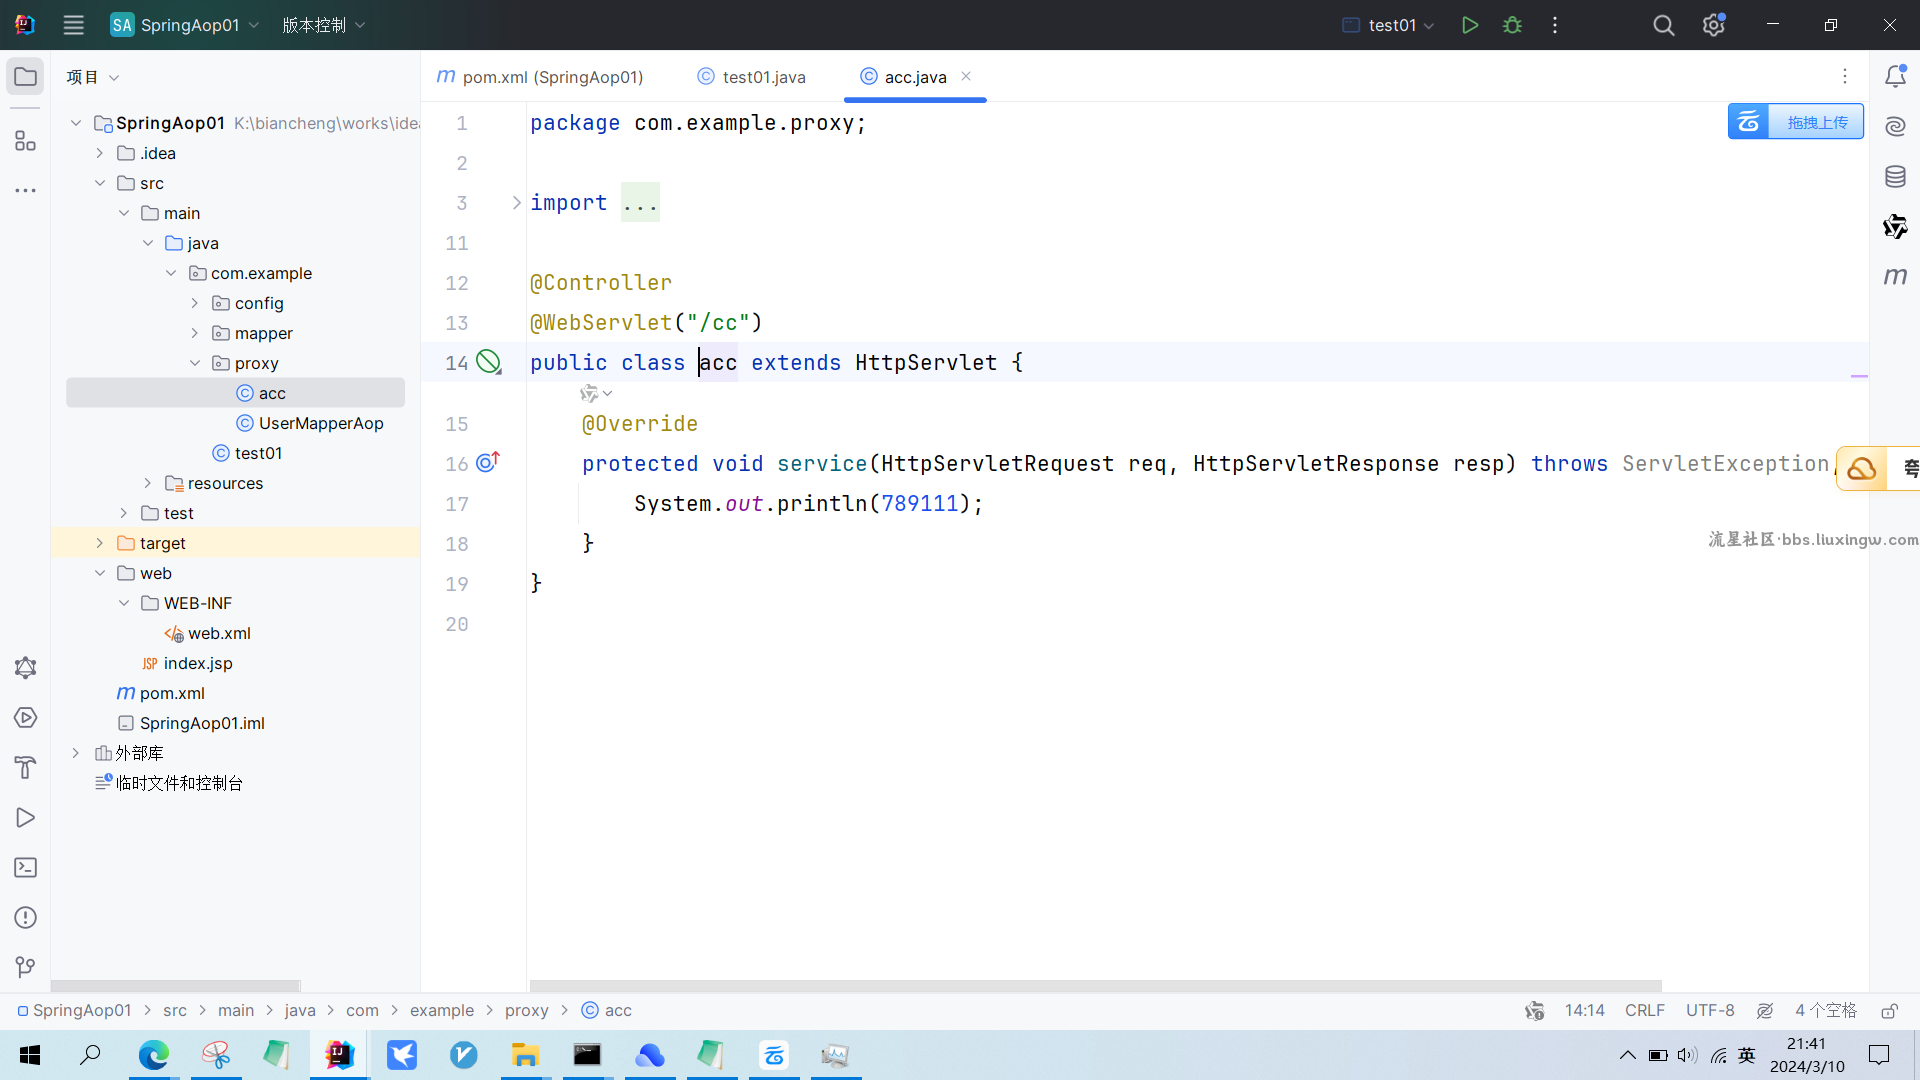Open IDE settings gear
This screenshot has width=1920, height=1080.
(x=1713, y=25)
